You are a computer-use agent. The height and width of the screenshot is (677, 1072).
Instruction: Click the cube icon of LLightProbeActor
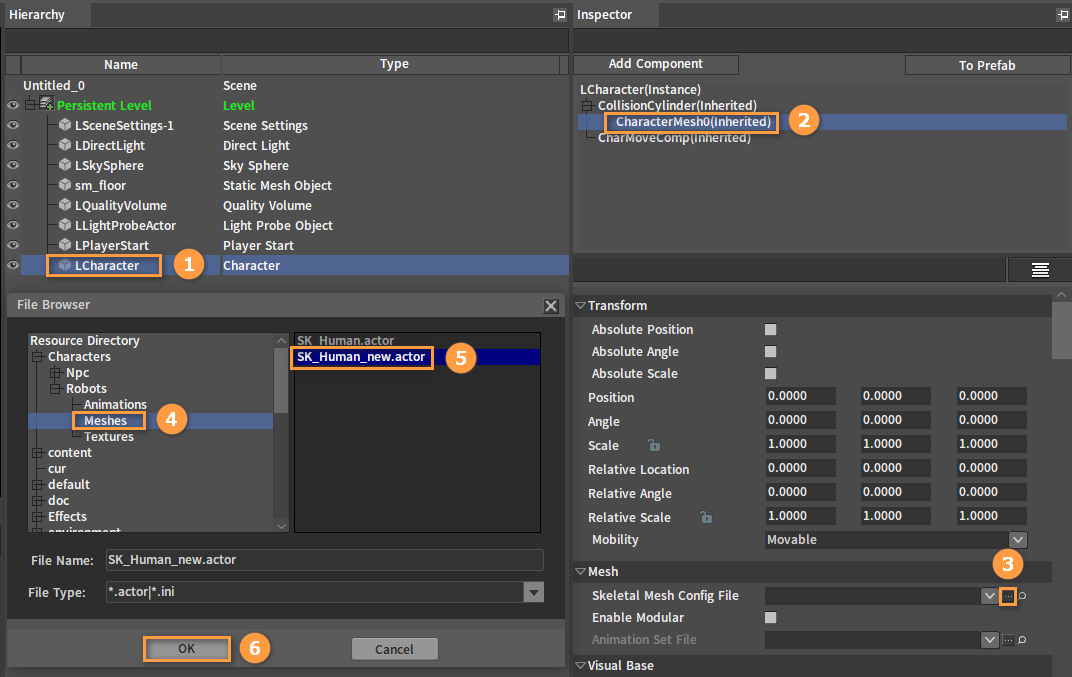point(65,224)
